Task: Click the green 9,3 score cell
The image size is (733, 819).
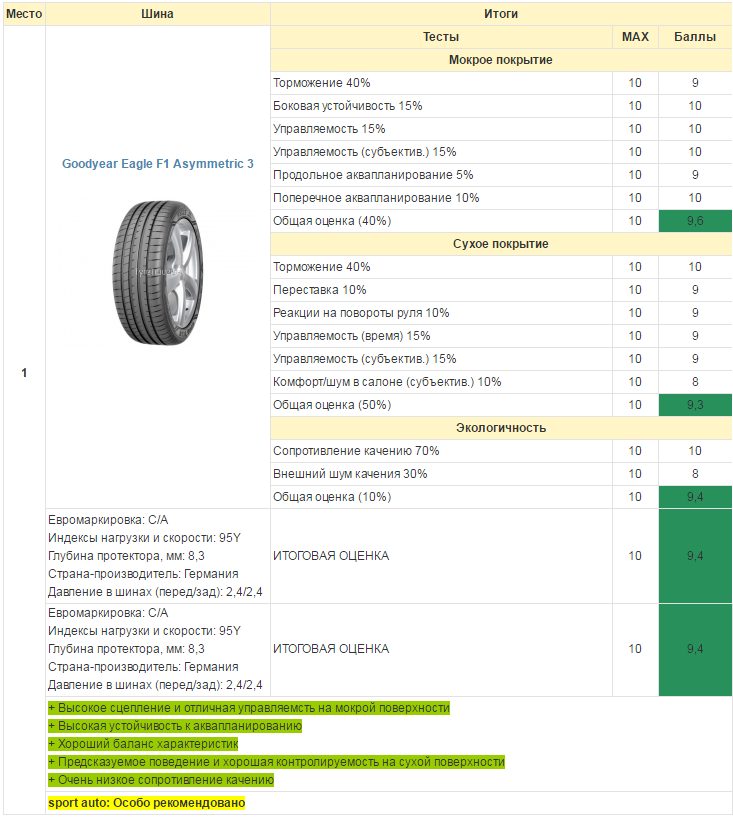Action: (x=695, y=405)
